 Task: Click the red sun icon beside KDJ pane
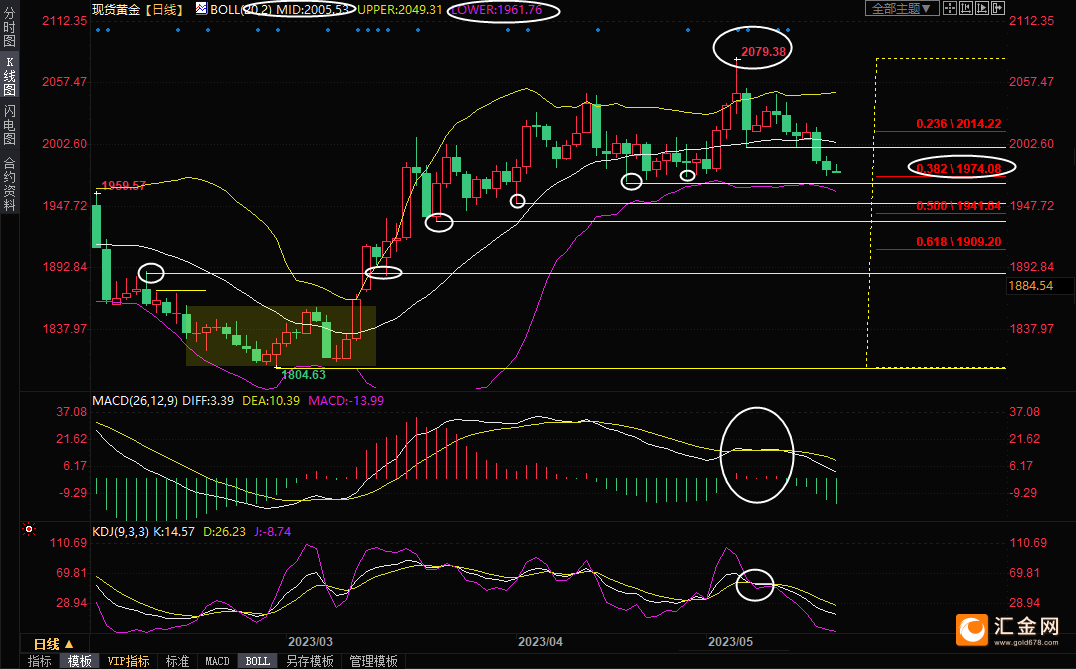[29, 529]
